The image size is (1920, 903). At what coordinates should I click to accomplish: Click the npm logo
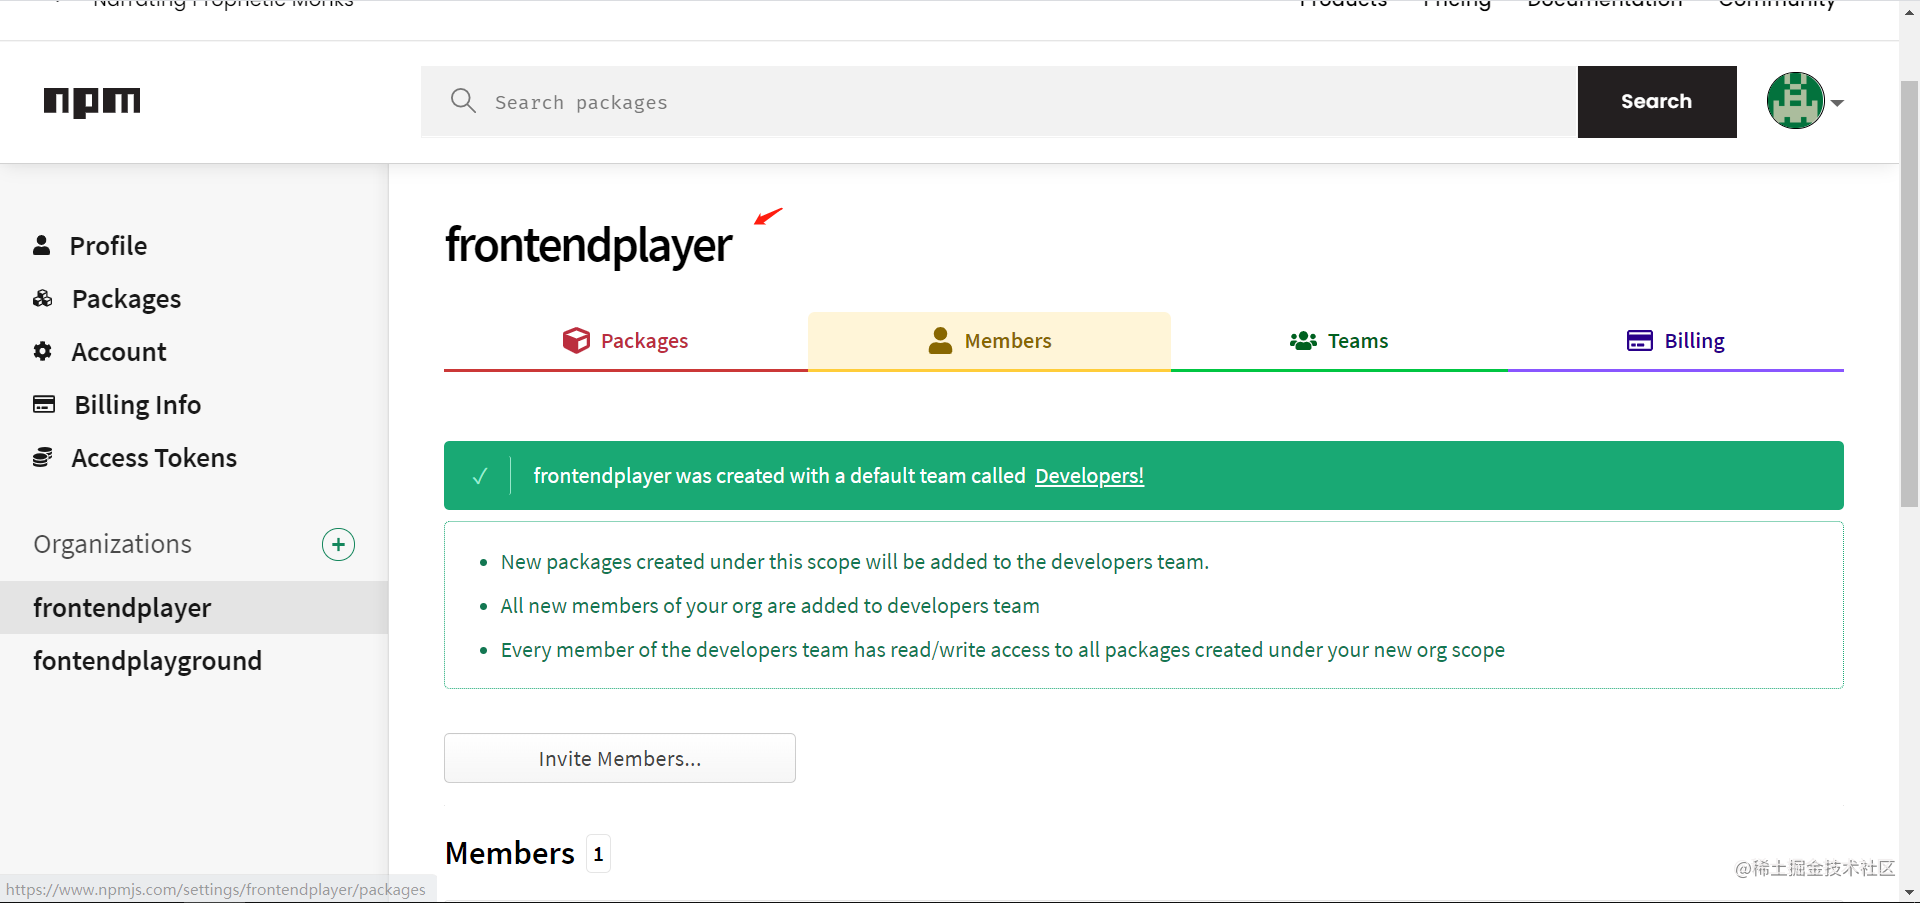click(92, 102)
